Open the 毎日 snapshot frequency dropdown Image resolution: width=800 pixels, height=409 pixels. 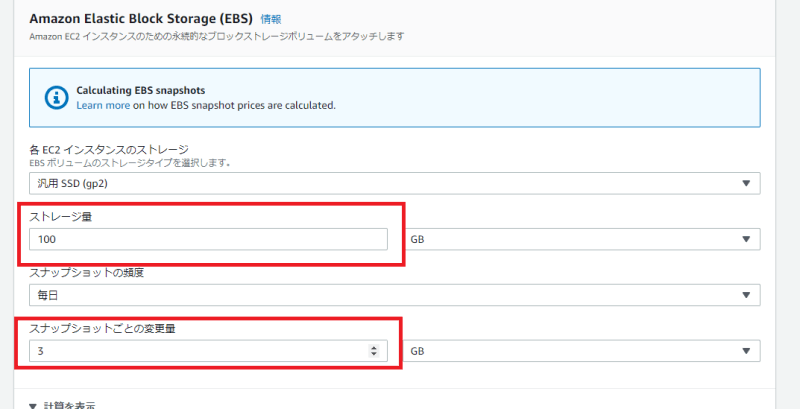(x=394, y=295)
